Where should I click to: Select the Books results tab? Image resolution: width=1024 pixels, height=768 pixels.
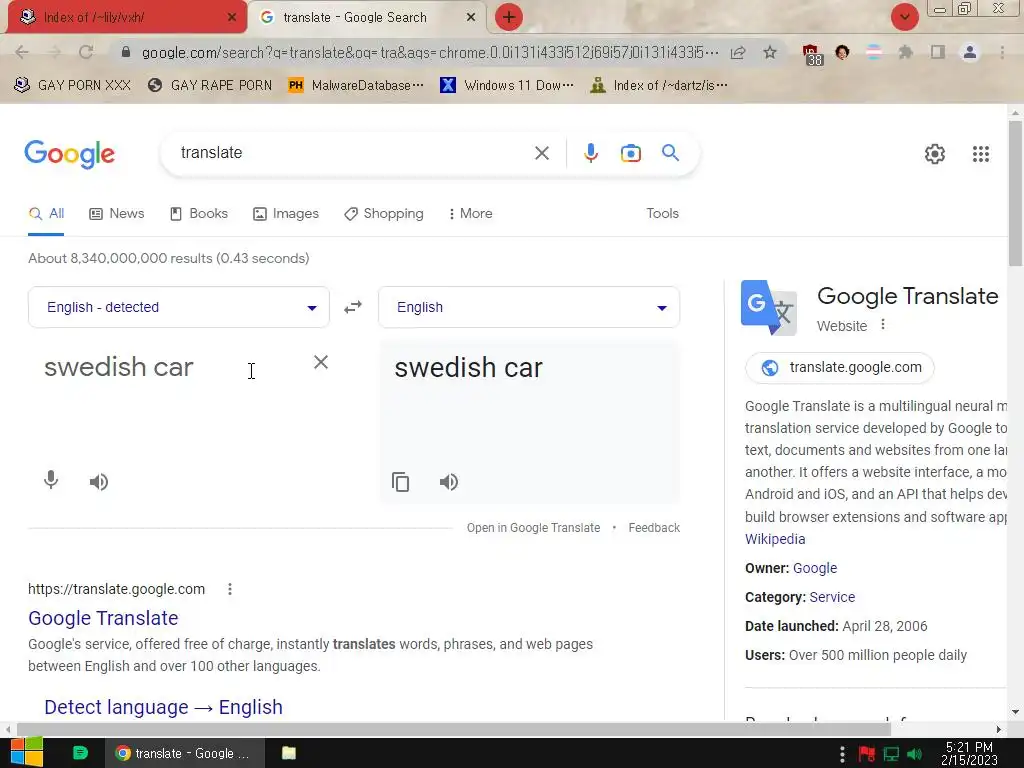point(199,214)
